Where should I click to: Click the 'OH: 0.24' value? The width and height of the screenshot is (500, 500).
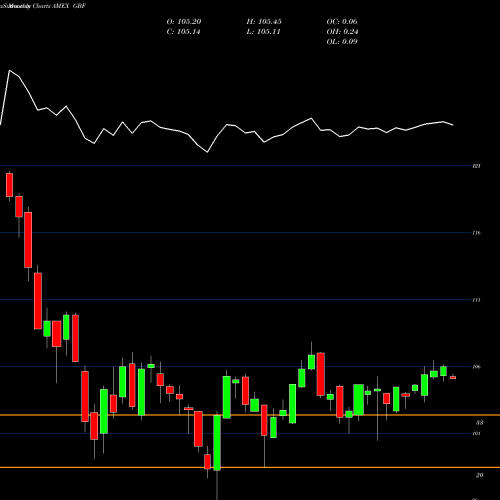point(342,32)
